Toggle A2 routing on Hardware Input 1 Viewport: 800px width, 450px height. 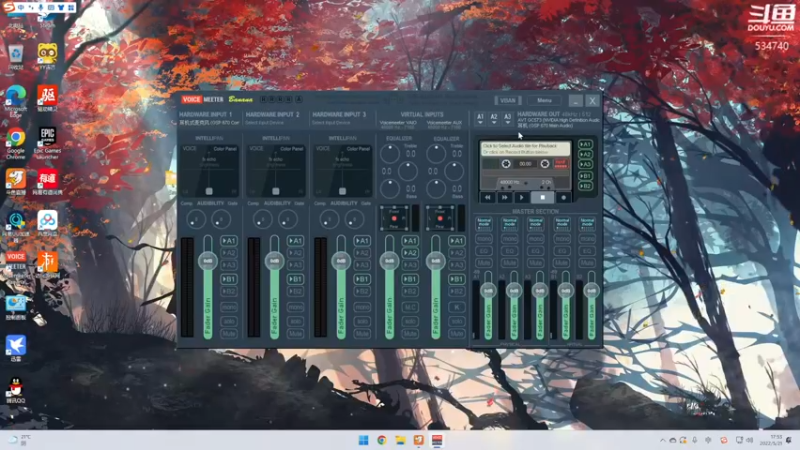click(229, 253)
